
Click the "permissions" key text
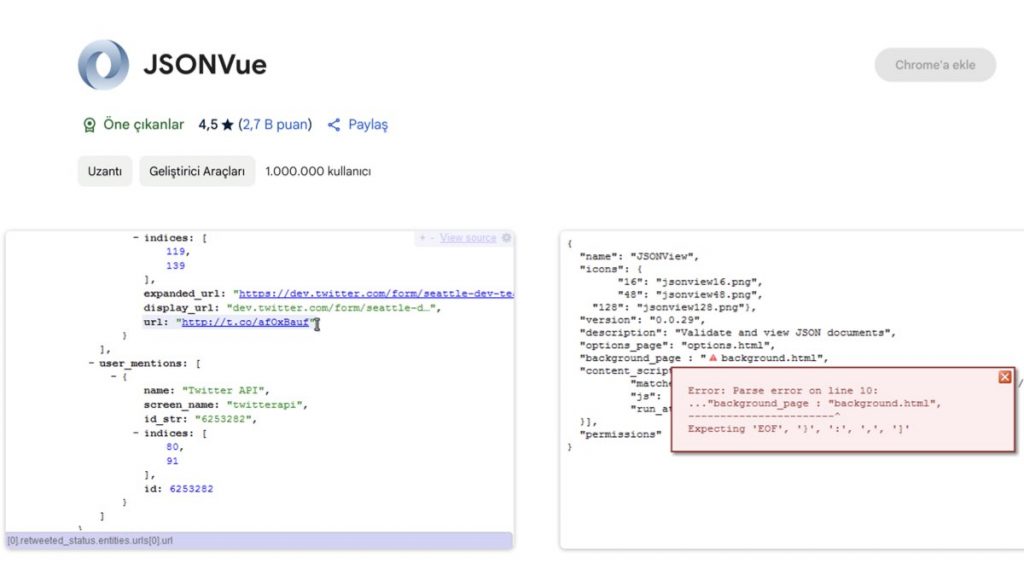(620, 434)
